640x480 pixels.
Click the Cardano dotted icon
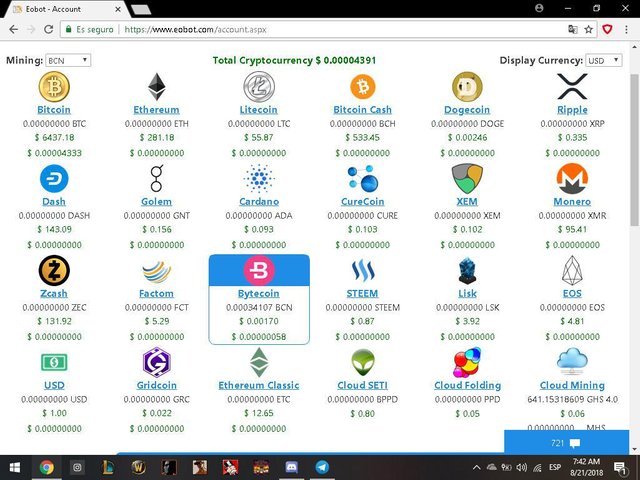[x=259, y=178]
